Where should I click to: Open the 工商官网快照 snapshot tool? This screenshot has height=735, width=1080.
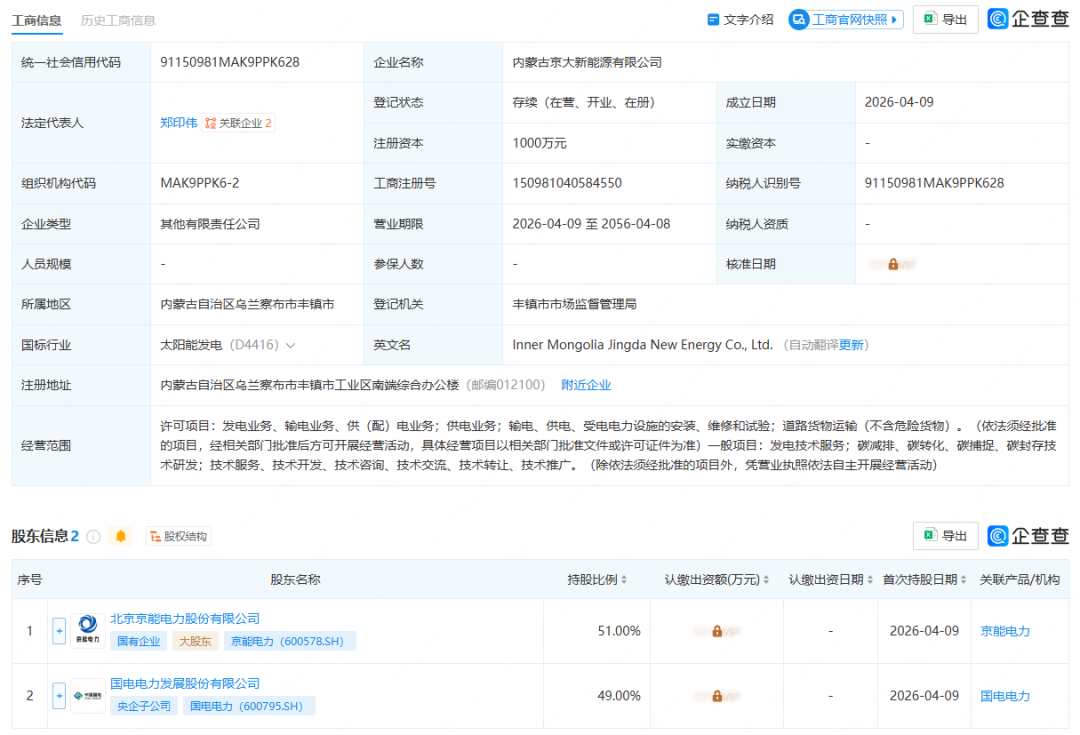click(846, 19)
